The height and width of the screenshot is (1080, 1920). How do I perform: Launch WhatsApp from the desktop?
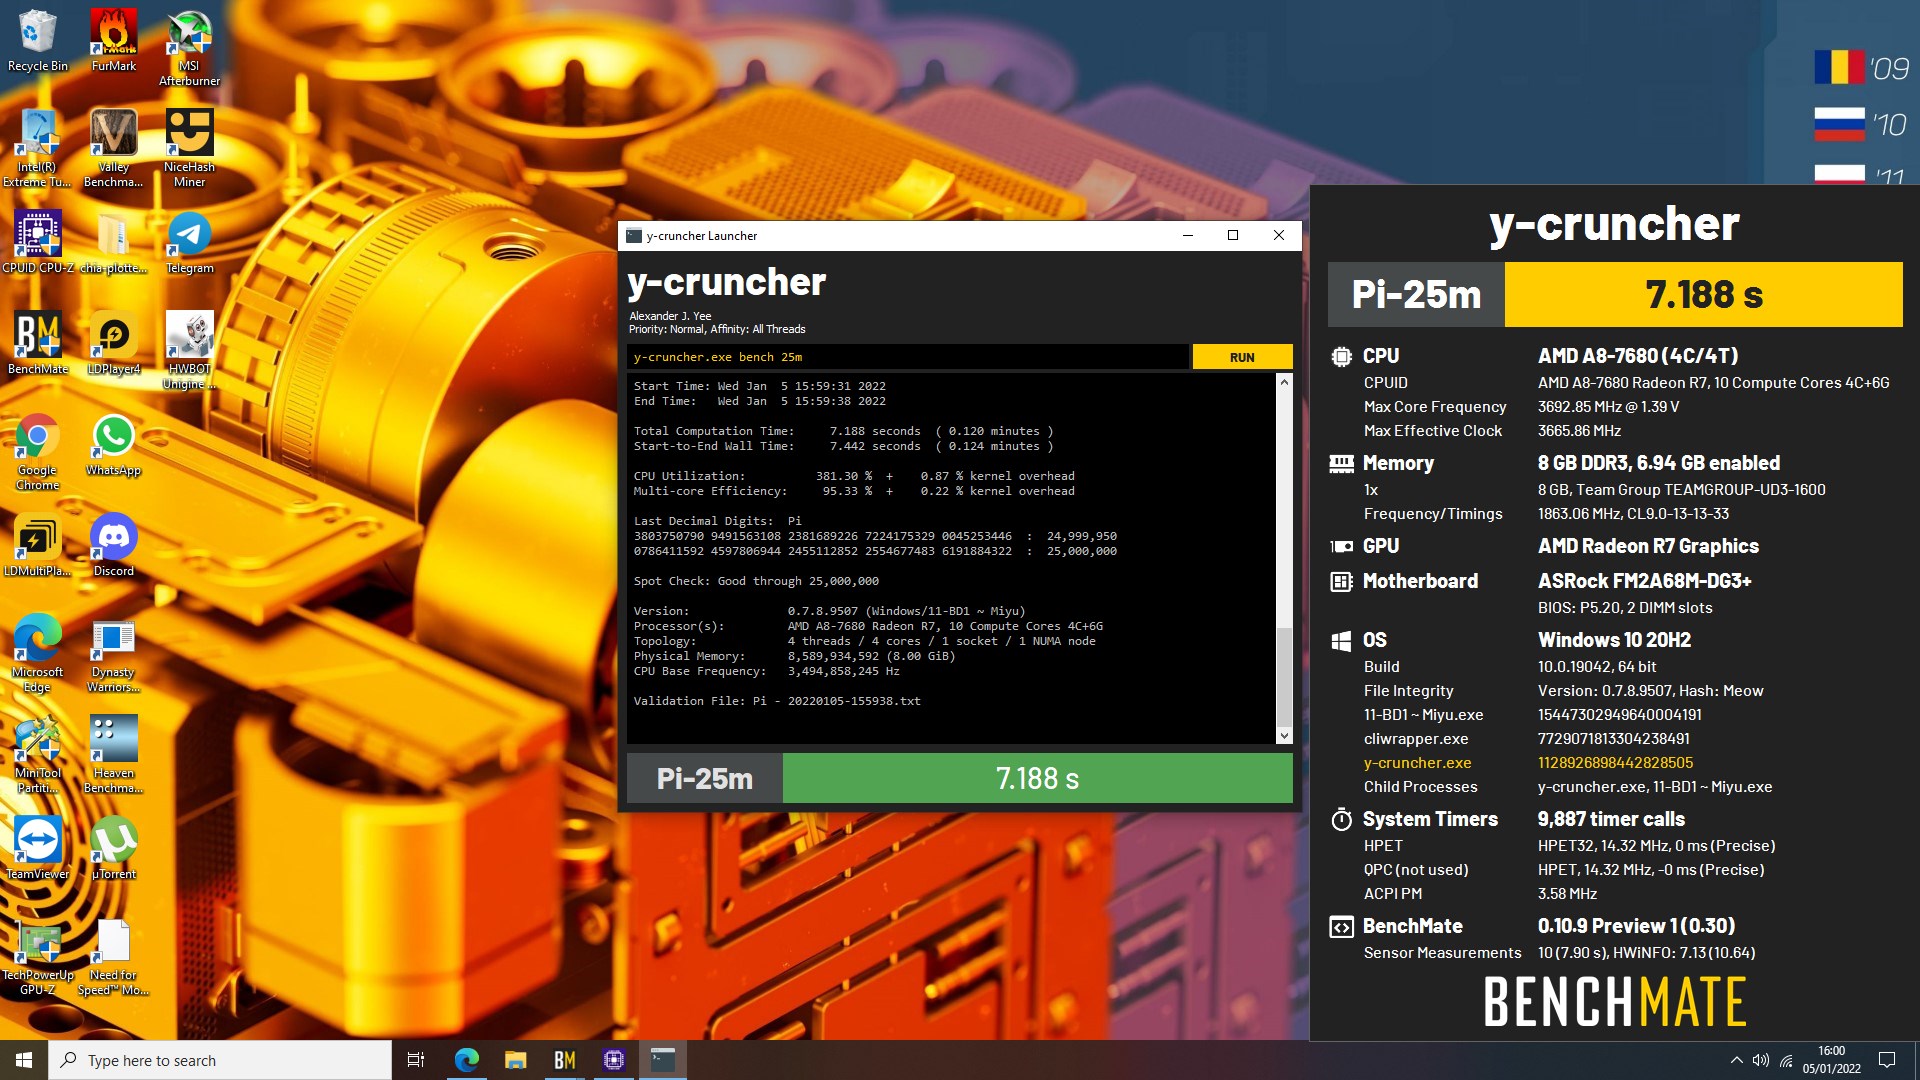[x=114, y=444]
